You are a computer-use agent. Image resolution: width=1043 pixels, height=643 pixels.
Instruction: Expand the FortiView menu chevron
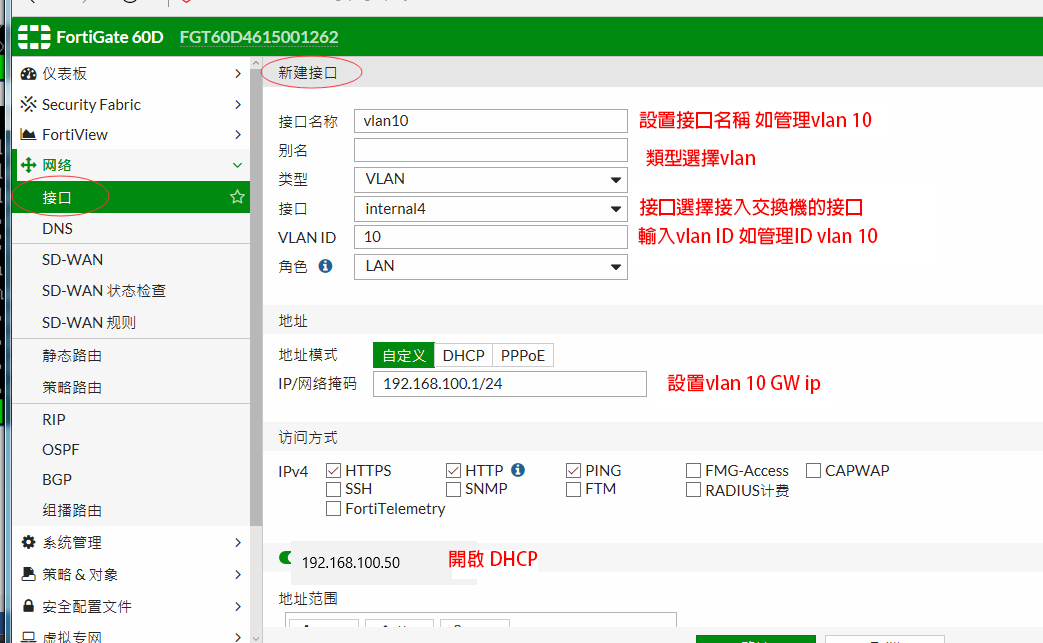(237, 134)
